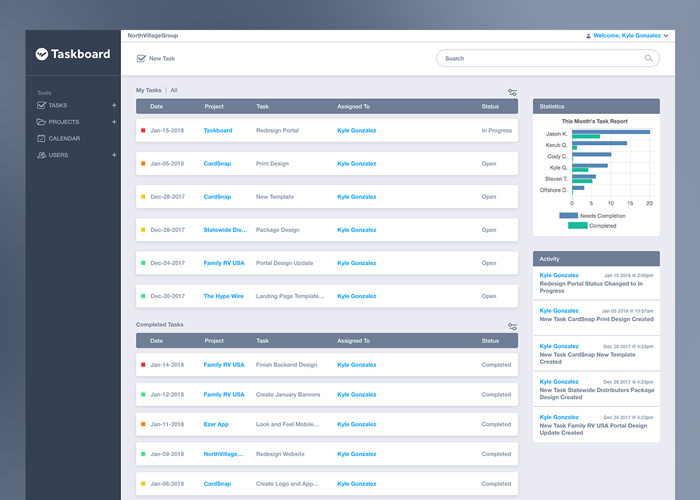Click the Needs Completion legend swatch

tap(568, 216)
